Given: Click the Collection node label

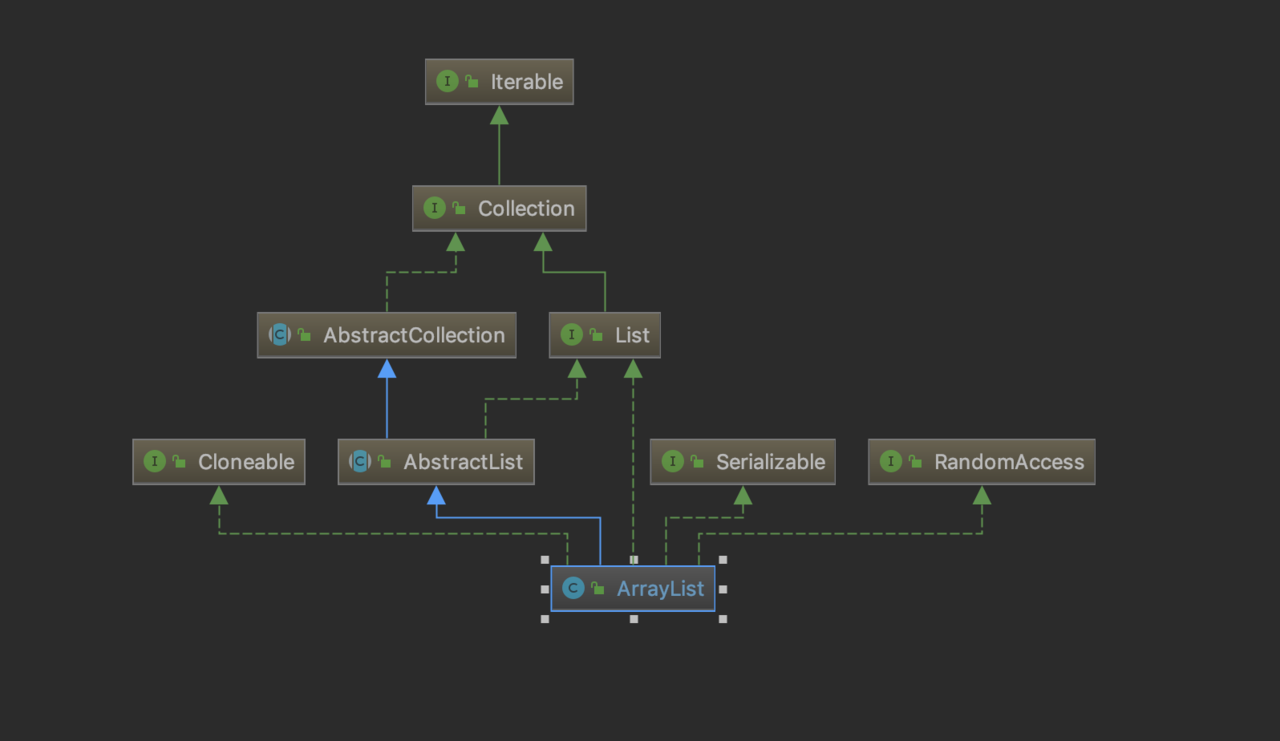Looking at the screenshot, I should coord(526,209).
